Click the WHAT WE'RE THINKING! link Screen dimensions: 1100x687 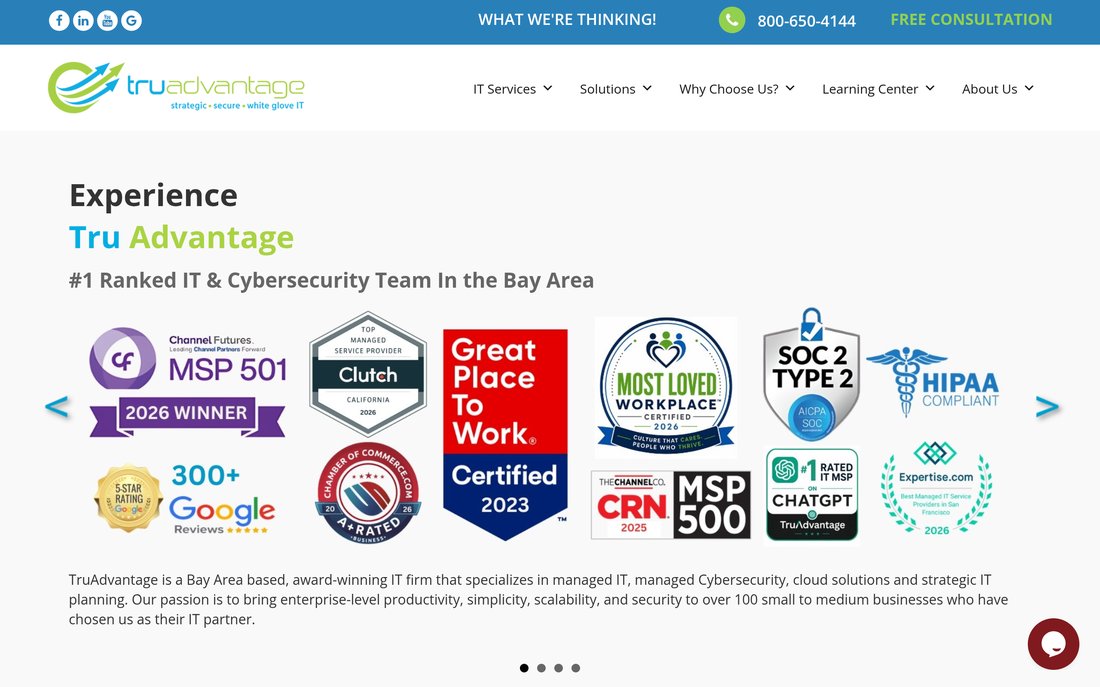point(567,20)
